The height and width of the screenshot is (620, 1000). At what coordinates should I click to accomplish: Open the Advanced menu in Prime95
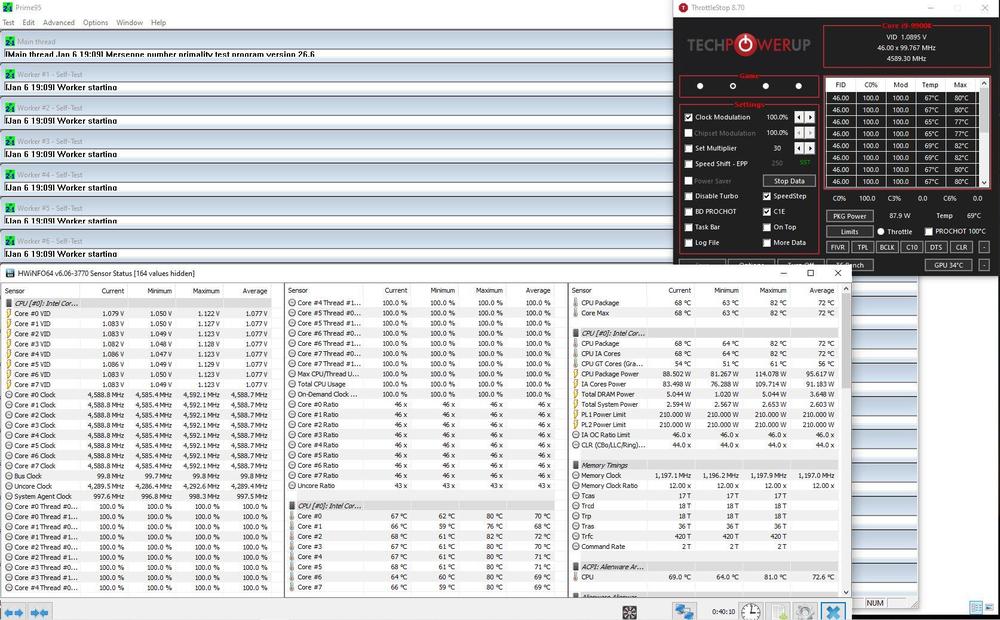point(58,22)
